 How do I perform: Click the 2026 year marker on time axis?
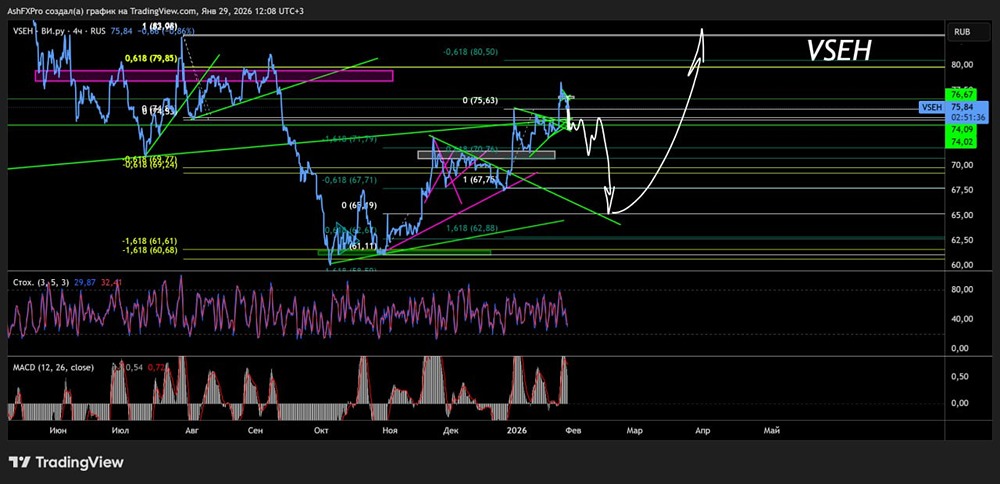click(x=517, y=430)
